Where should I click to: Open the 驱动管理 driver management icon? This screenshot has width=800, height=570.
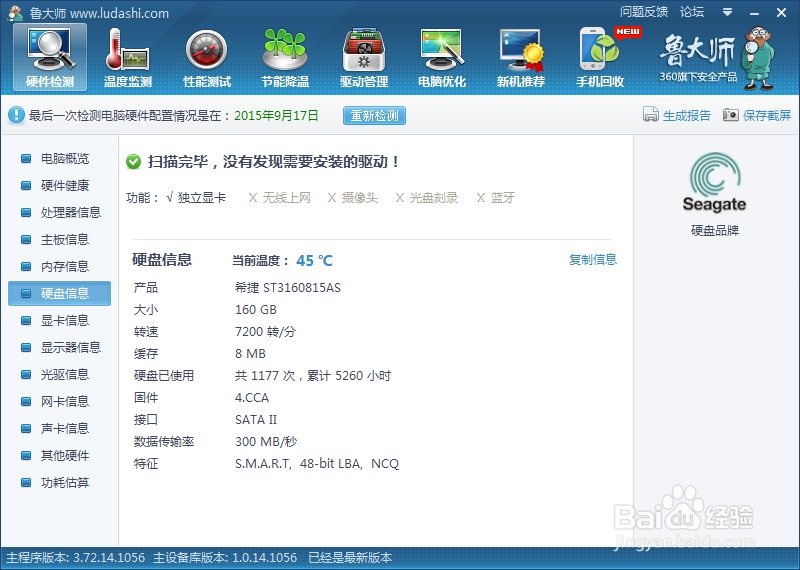click(x=364, y=57)
